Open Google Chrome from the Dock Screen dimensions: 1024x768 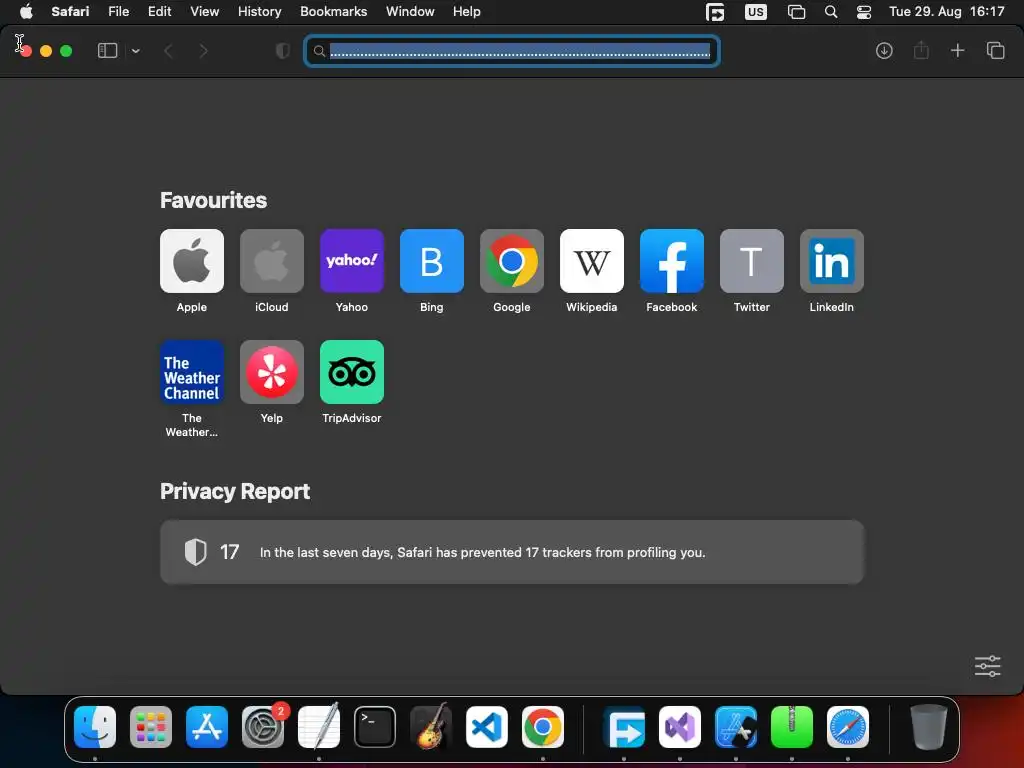click(x=543, y=727)
